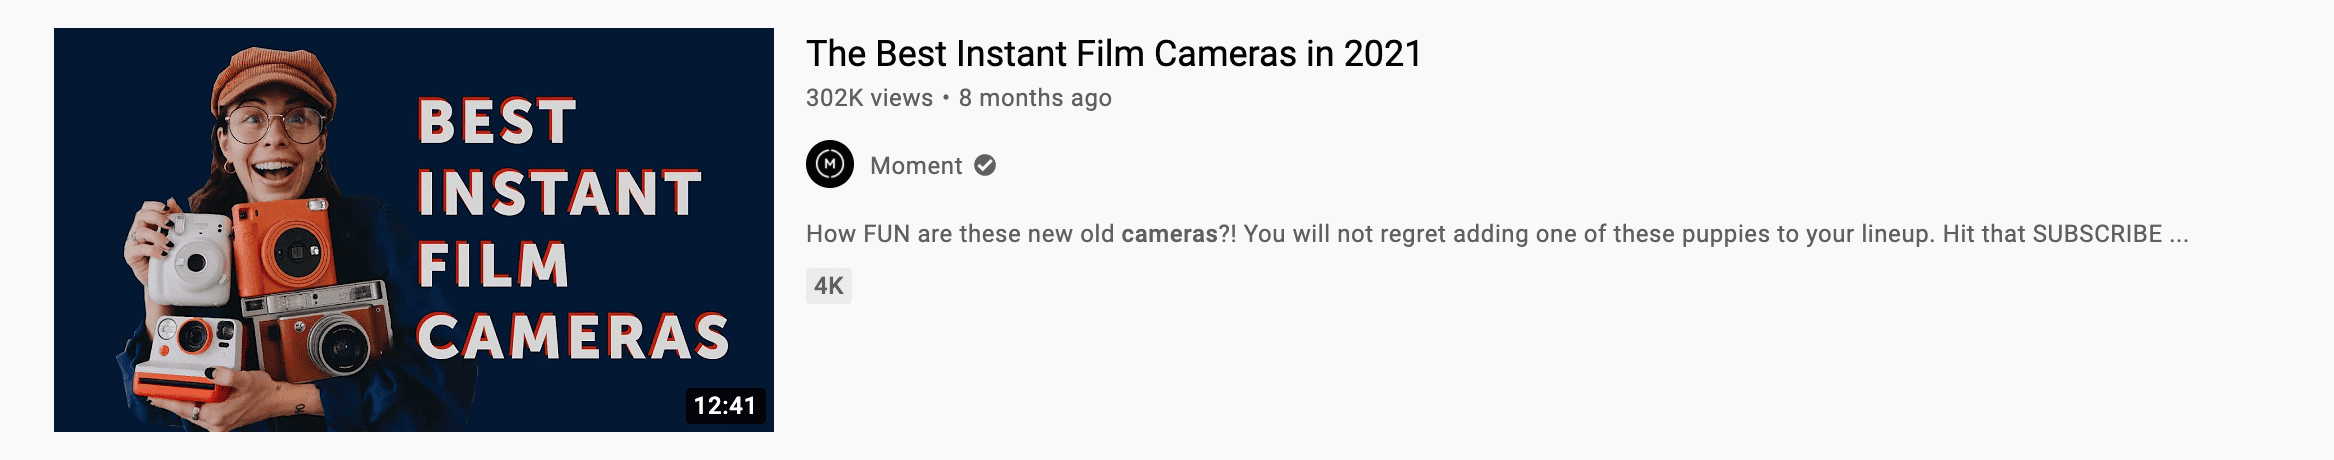Click the 12:41 duration badge
The height and width of the screenshot is (460, 2334).
[x=725, y=405]
